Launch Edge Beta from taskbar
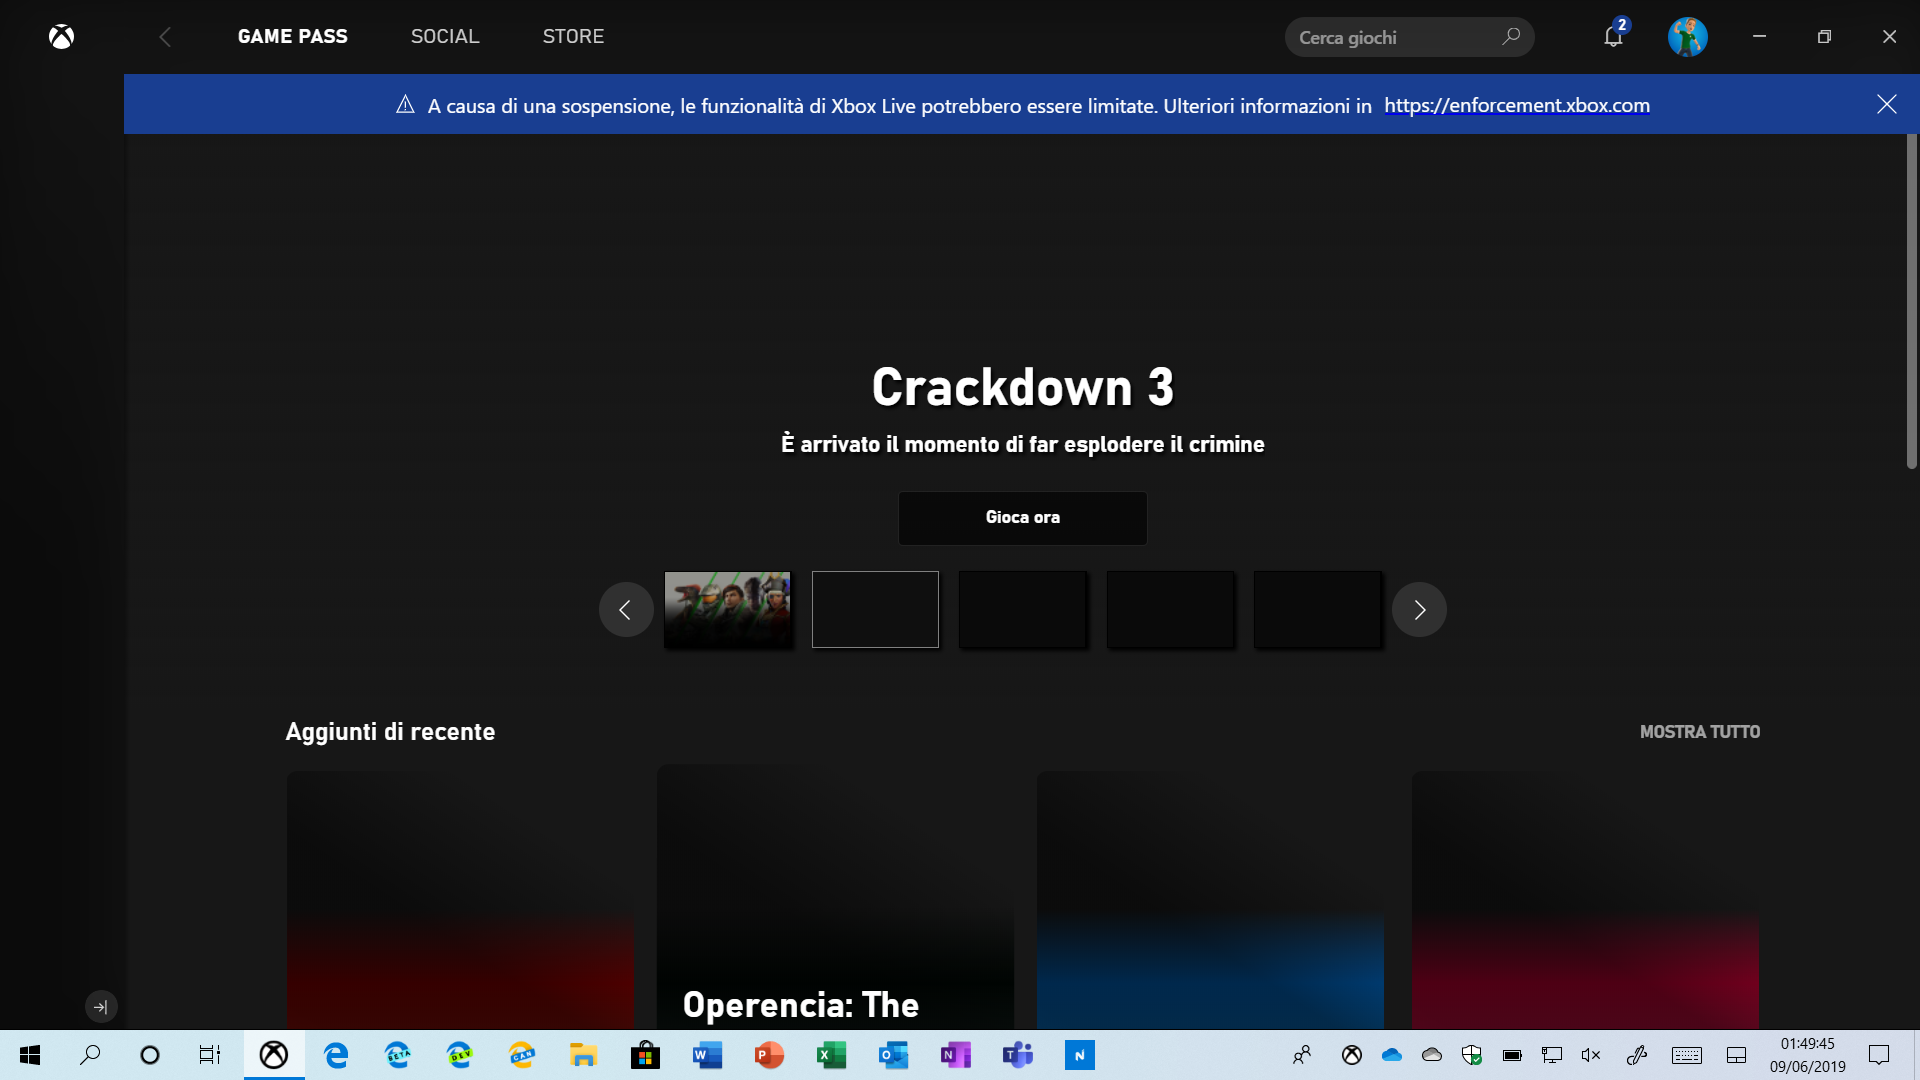1920x1080 pixels. click(x=398, y=1055)
